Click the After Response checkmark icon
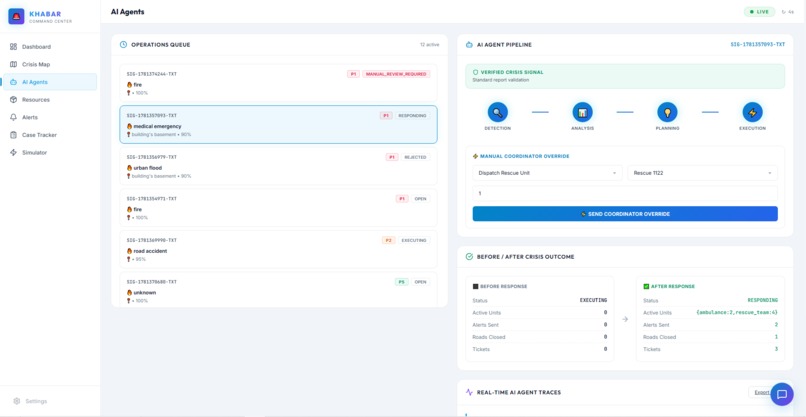 [x=646, y=286]
